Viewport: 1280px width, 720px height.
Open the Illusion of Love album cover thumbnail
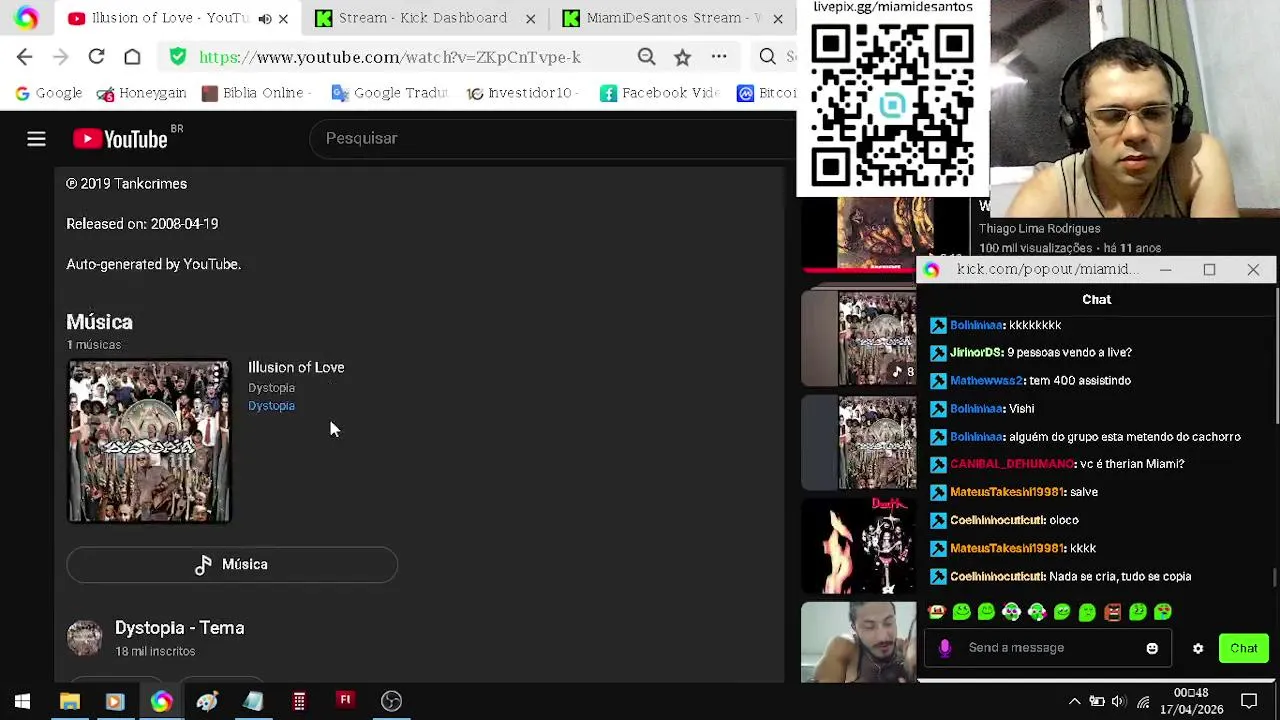[x=149, y=442]
